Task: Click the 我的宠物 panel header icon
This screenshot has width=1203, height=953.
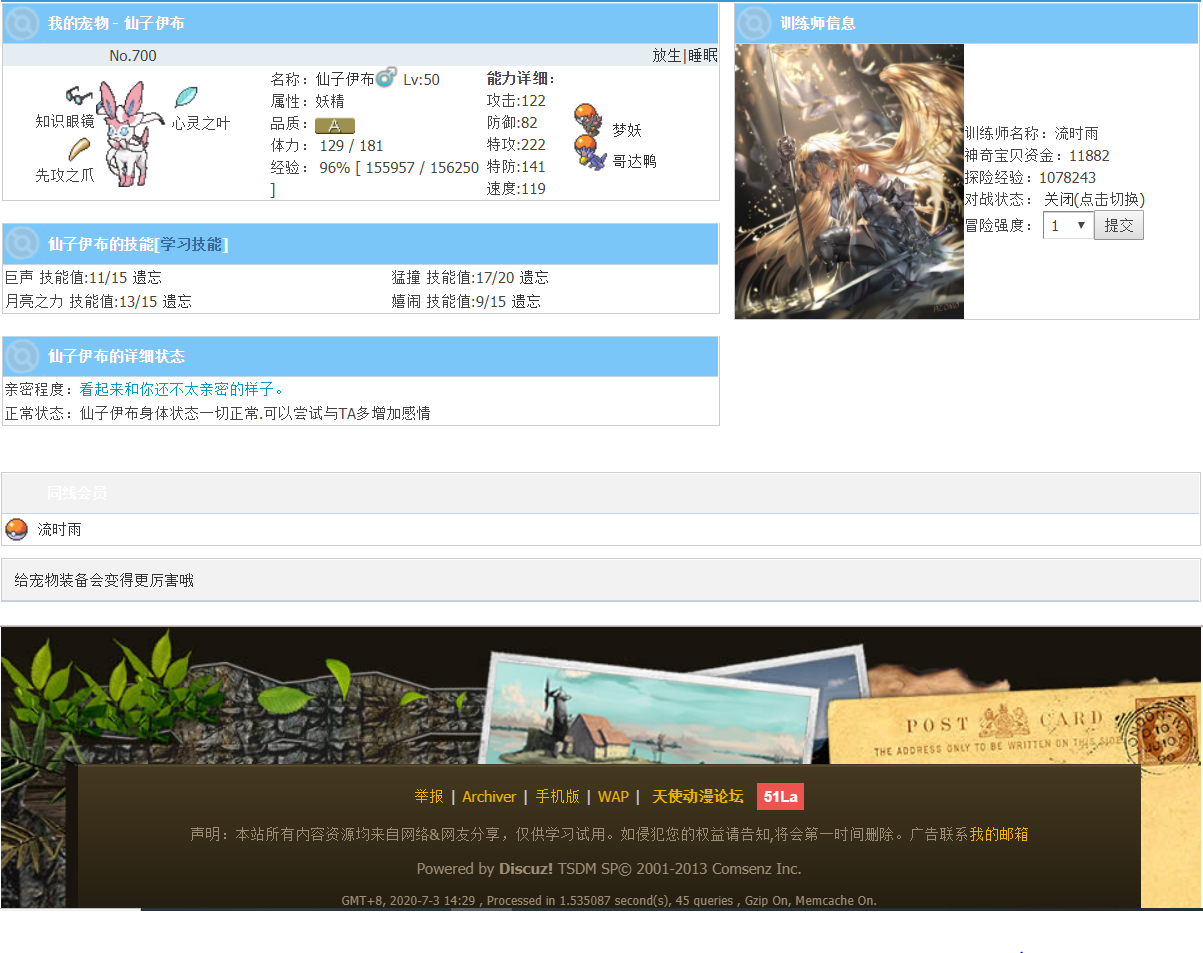Action: [22, 23]
